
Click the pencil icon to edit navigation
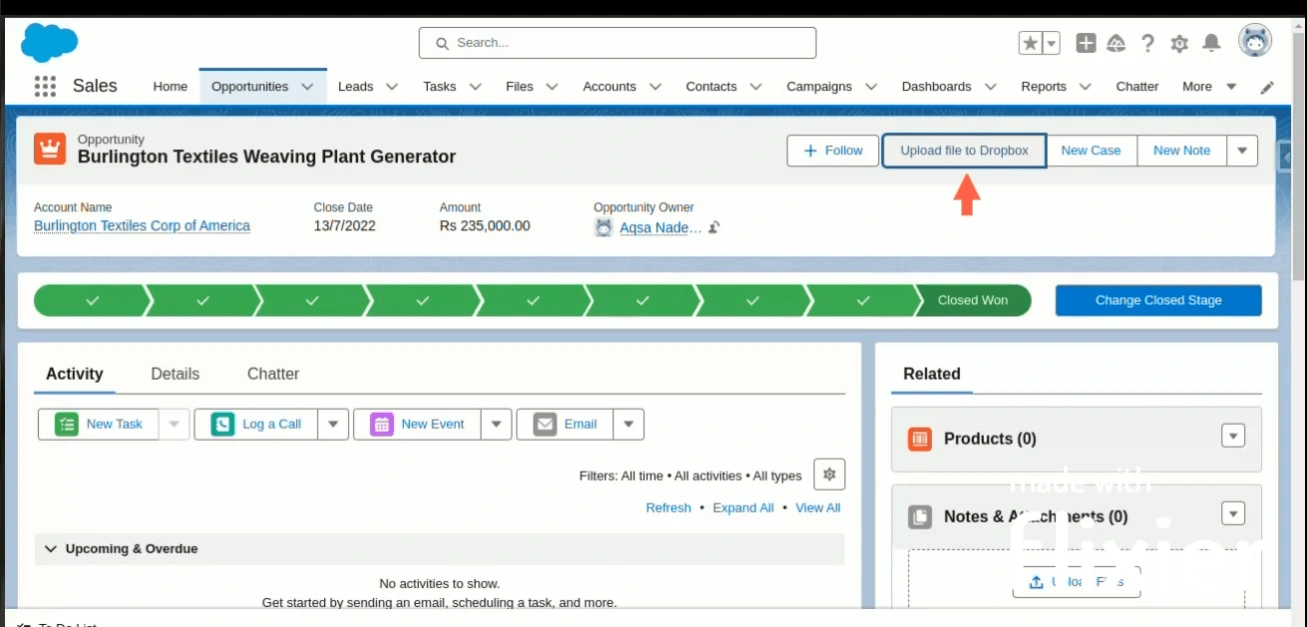click(1267, 87)
